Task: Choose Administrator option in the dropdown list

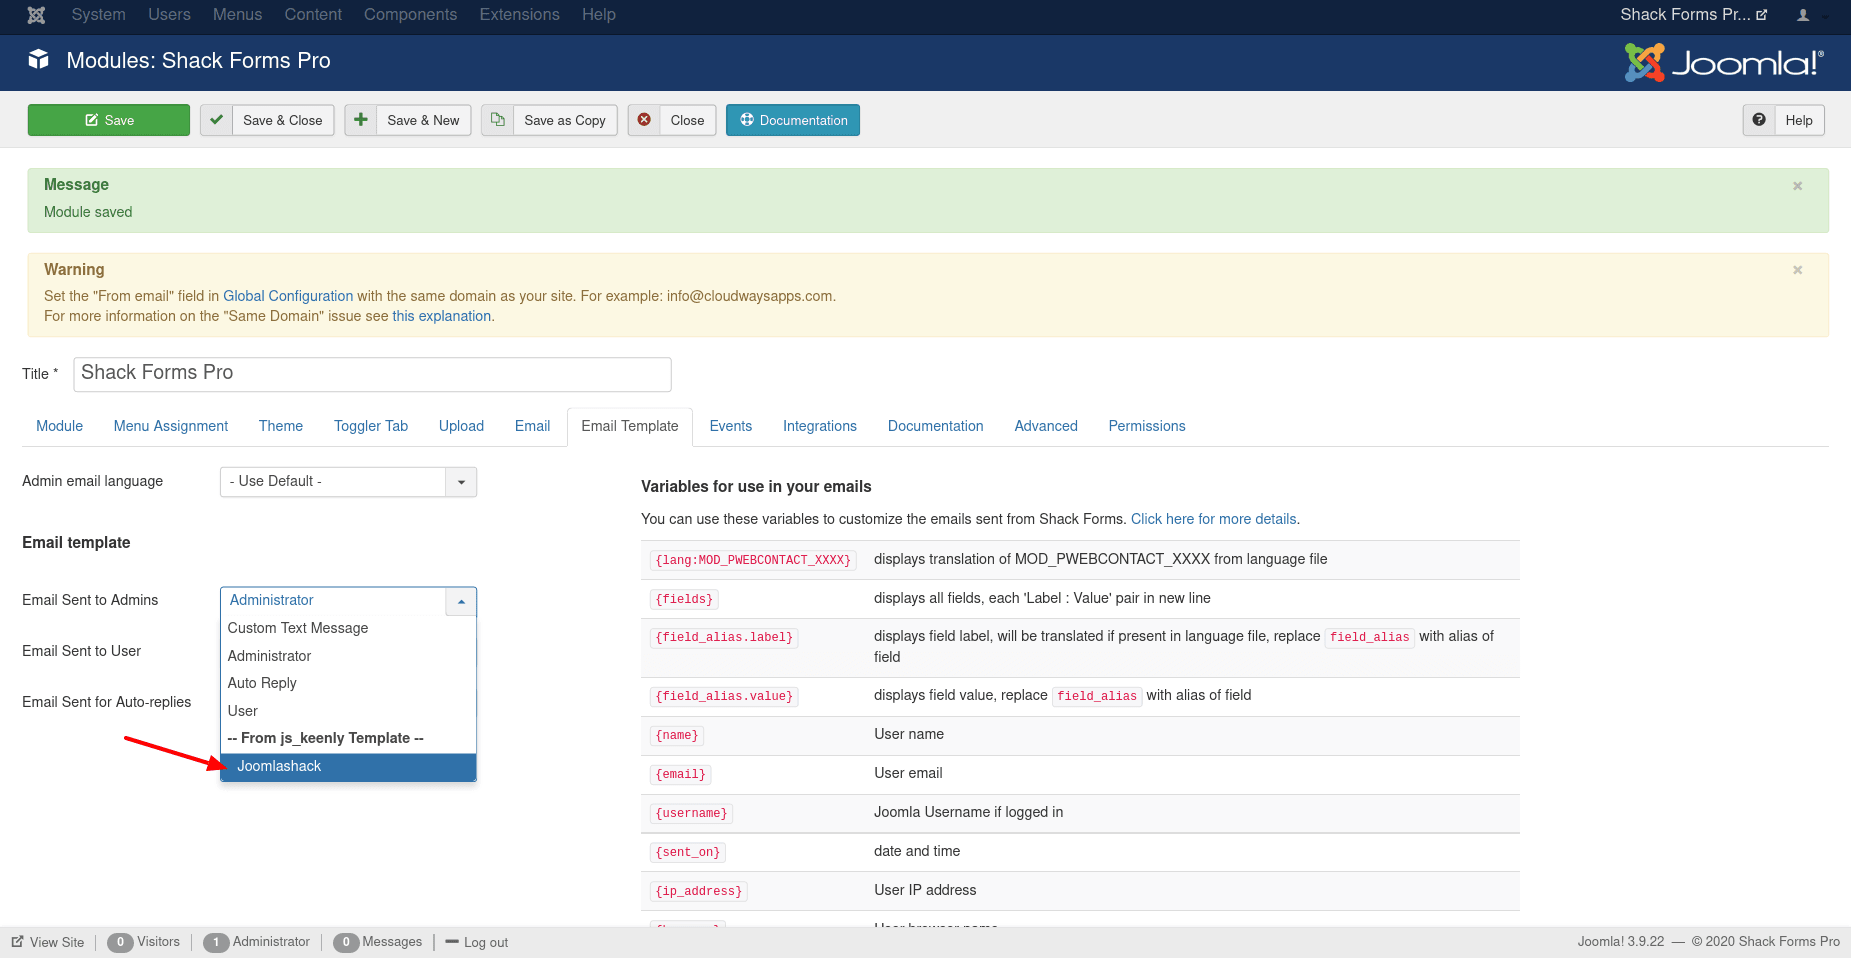Action: click(x=348, y=656)
